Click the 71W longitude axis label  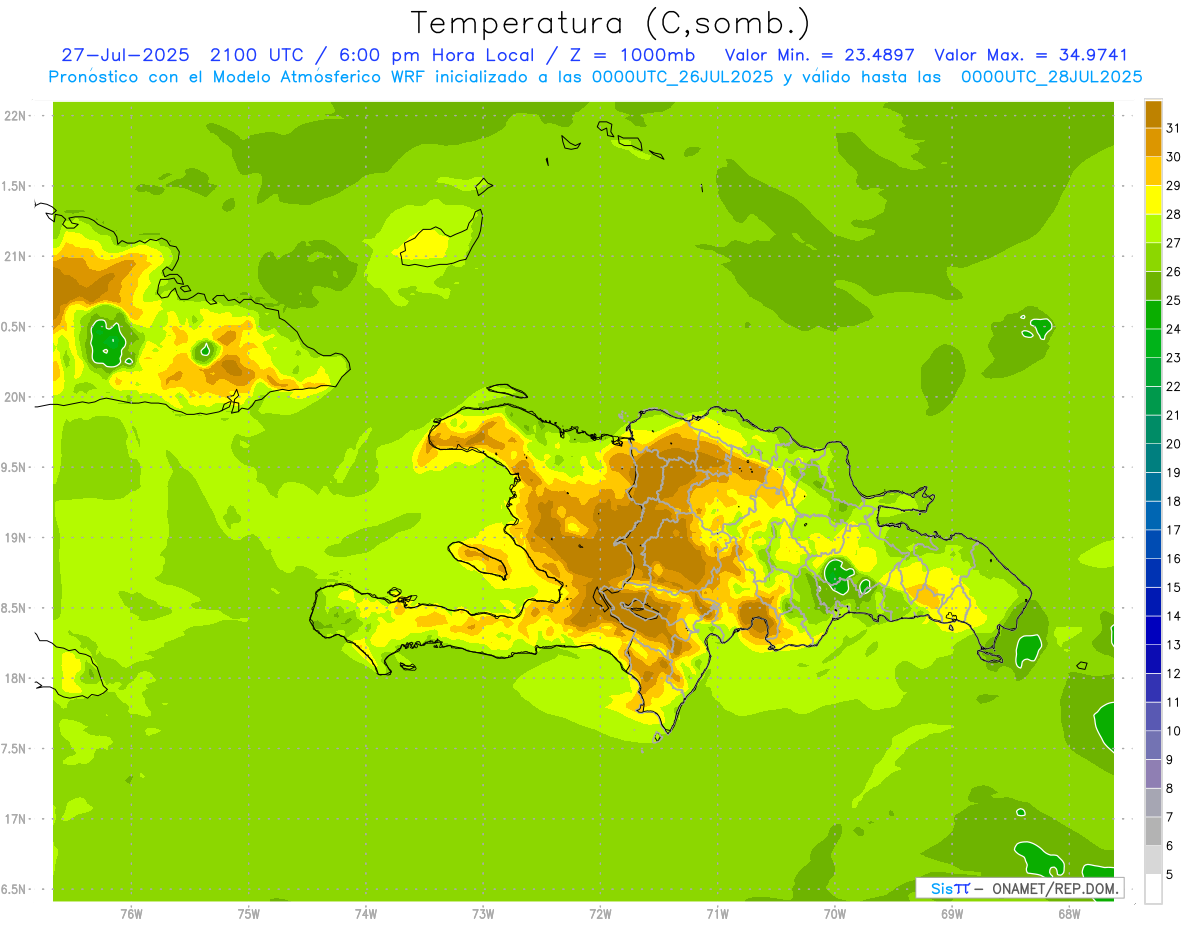(x=717, y=913)
